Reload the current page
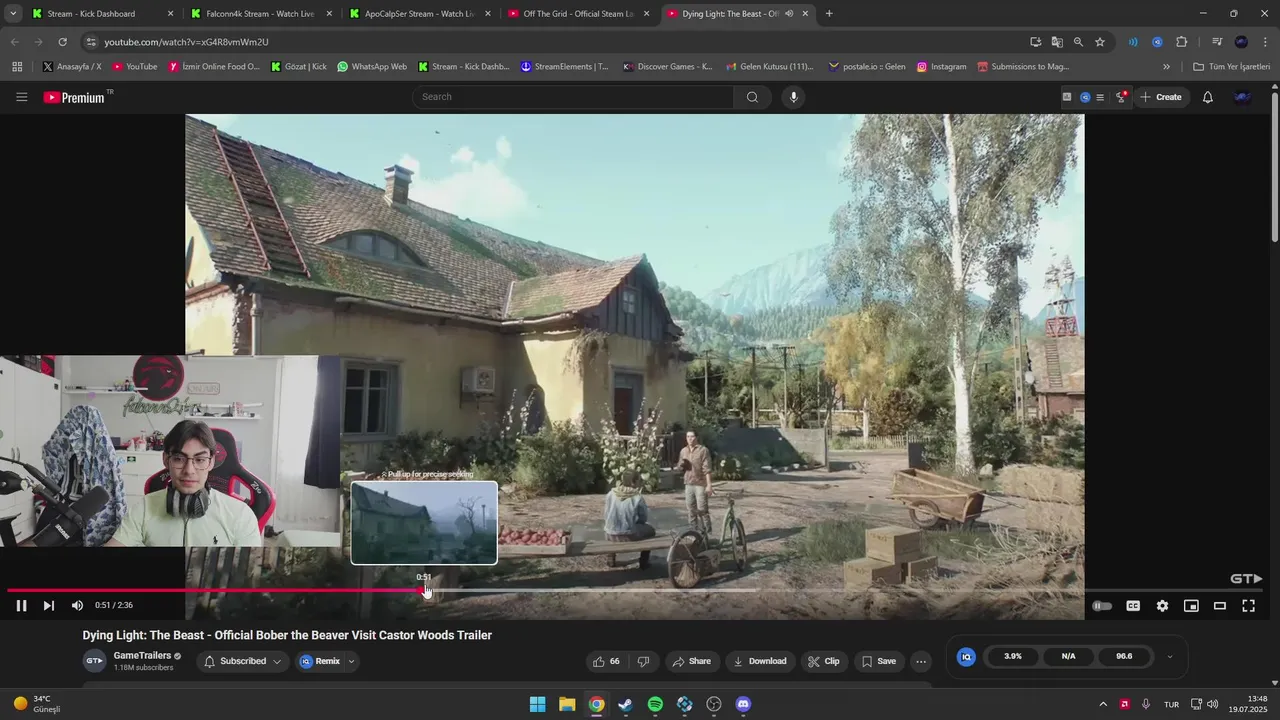This screenshot has width=1280, height=720. [62, 42]
